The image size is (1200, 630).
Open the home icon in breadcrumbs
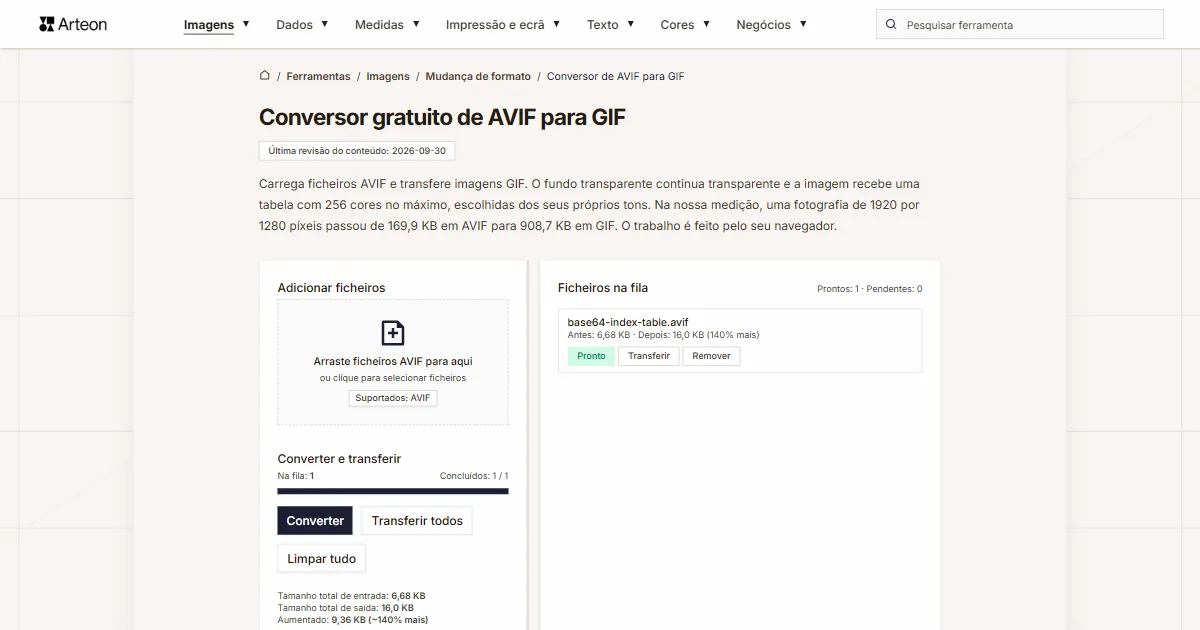click(265, 76)
